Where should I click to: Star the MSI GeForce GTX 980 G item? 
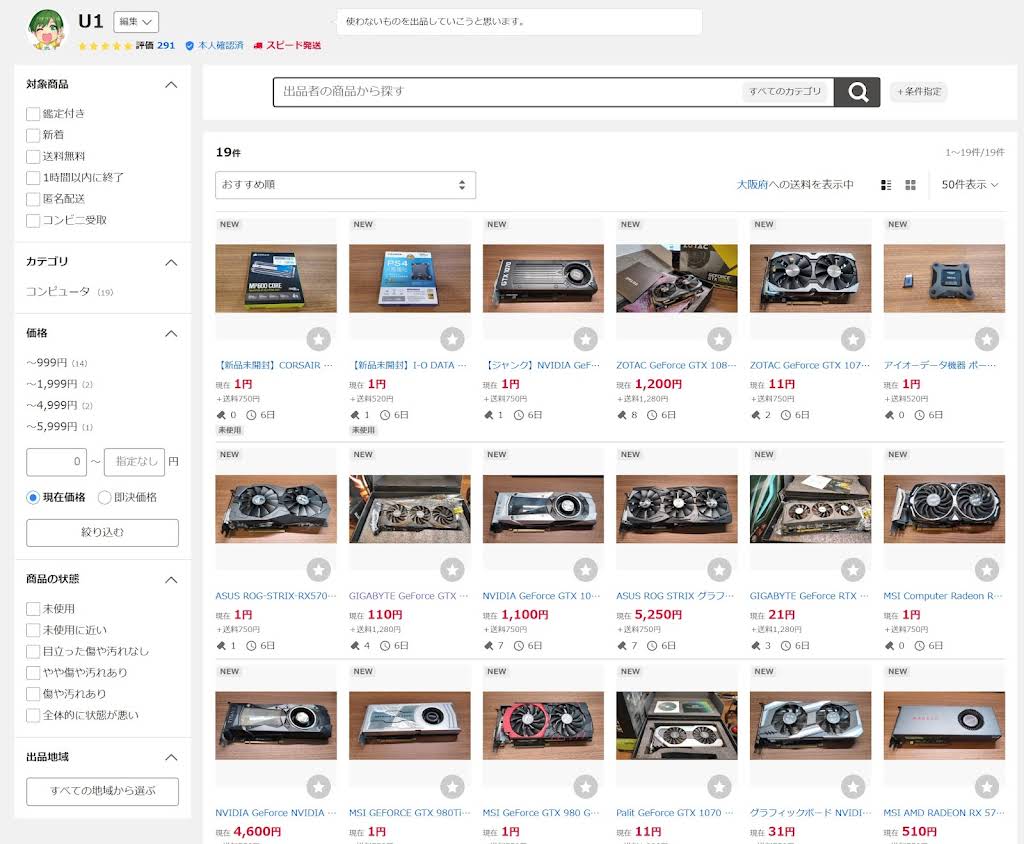[x=586, y=787]
